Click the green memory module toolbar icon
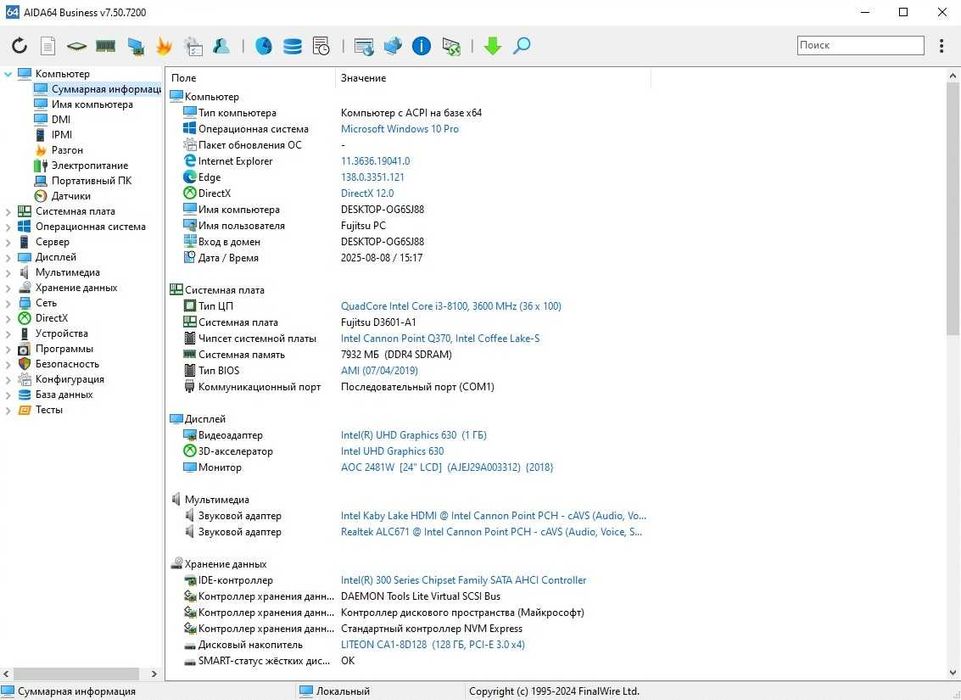Viewport: 961px width, 700px height. click(106, 45)
